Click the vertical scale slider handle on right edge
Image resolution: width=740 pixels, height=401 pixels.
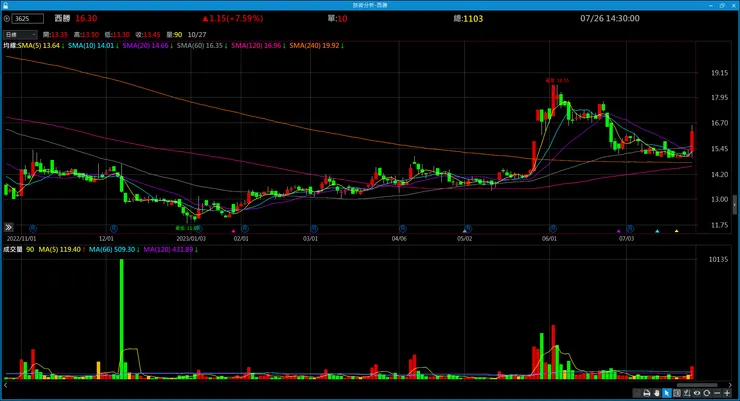pos(735,205)
